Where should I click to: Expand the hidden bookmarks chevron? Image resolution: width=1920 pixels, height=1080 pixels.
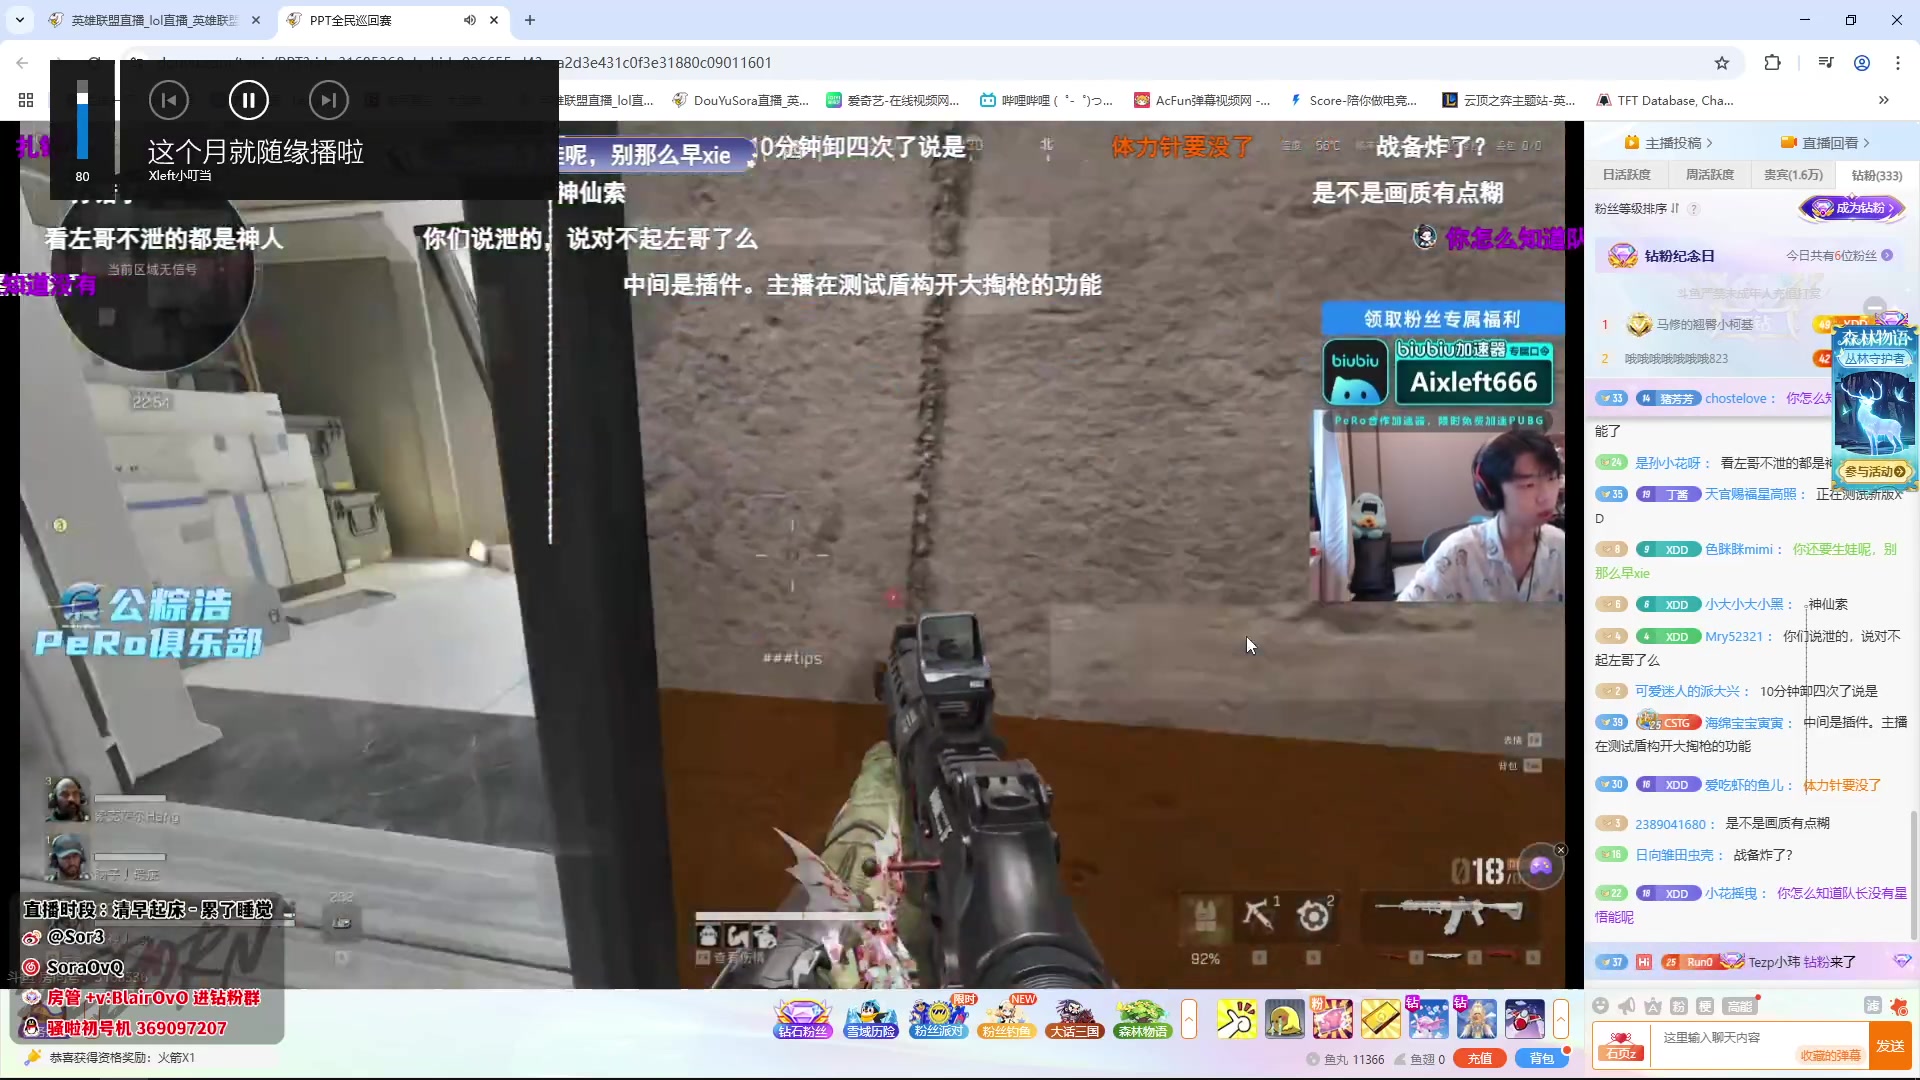pyautogui.click(x=1883, y=100)
